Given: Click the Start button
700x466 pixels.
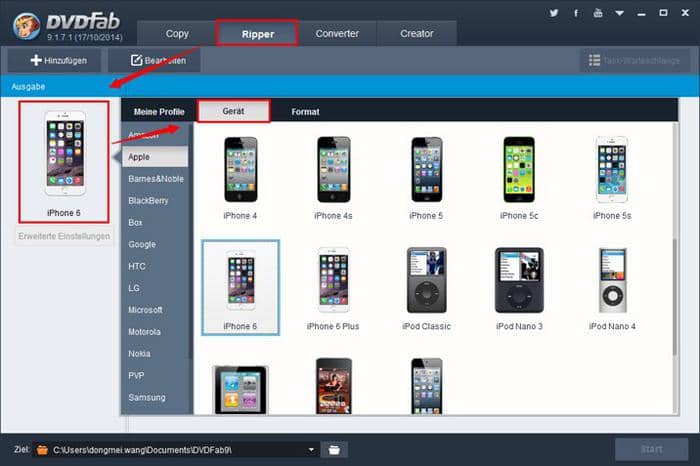Looking at the screenshot, I should 652,449.
